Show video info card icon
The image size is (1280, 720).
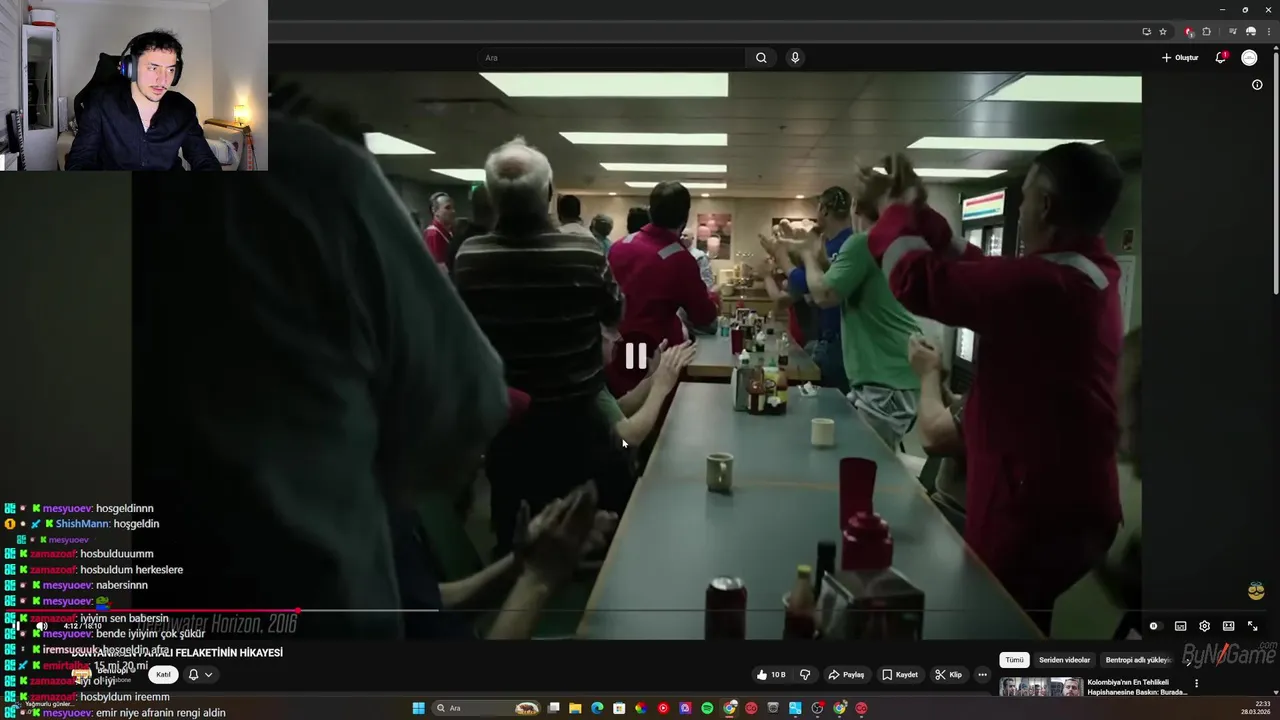[1257, 85]
